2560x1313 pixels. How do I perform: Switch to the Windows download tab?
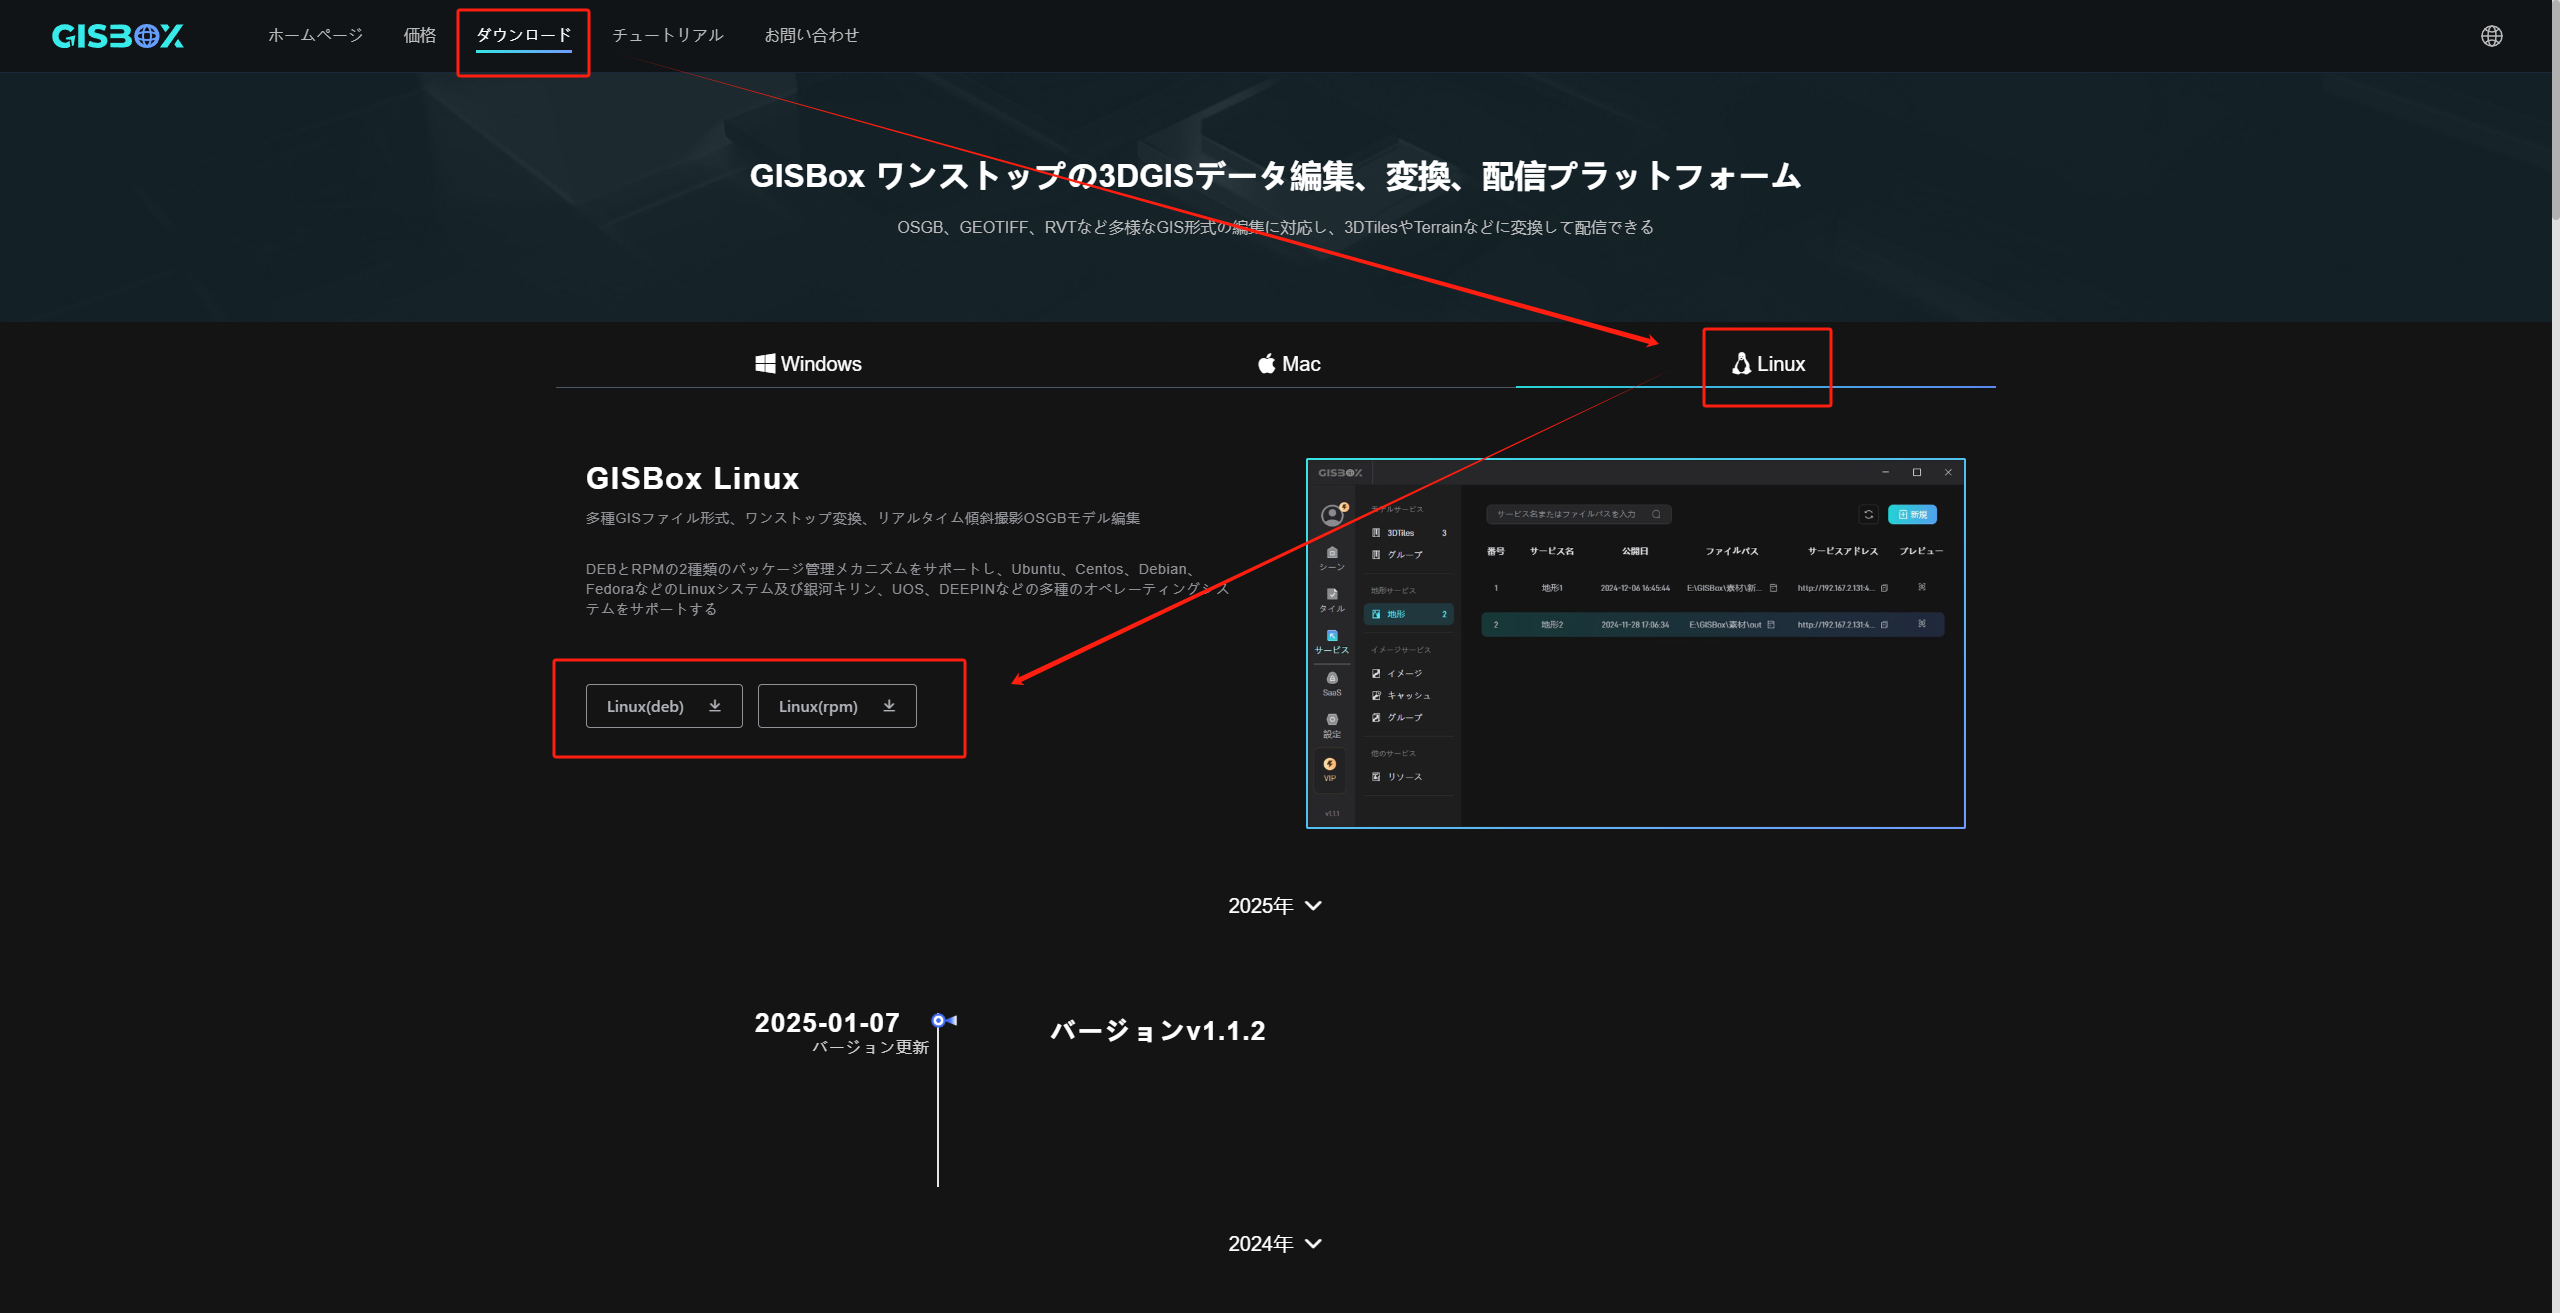click(808, 364)
